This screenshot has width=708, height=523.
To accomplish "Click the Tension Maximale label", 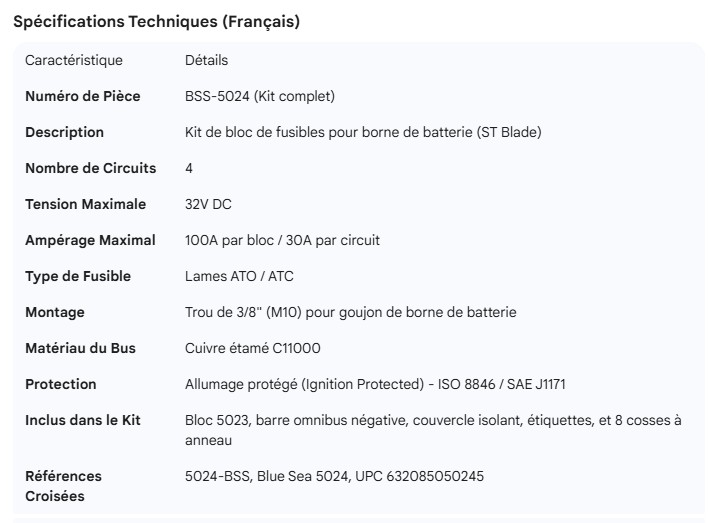I will [85, 204].
